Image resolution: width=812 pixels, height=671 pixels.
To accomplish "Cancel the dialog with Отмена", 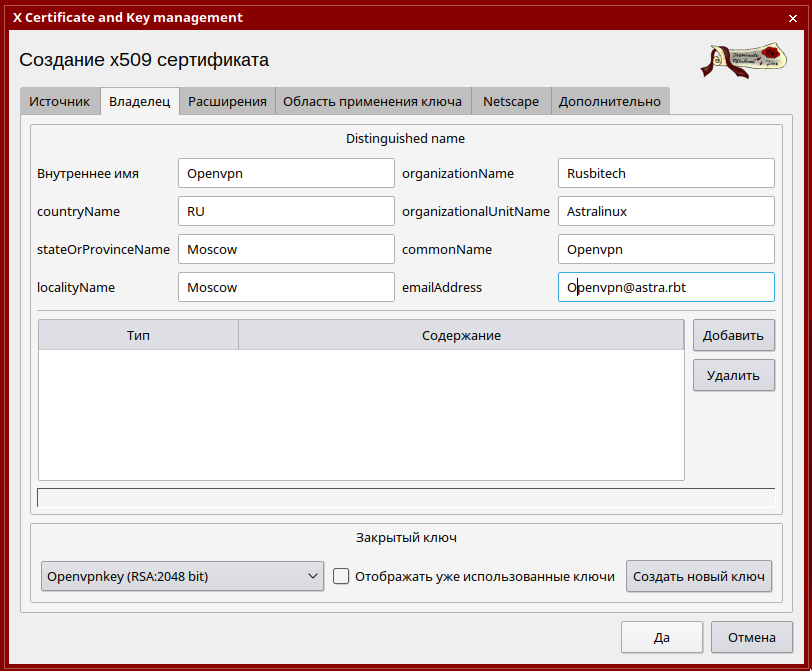I will coord(751,637).
